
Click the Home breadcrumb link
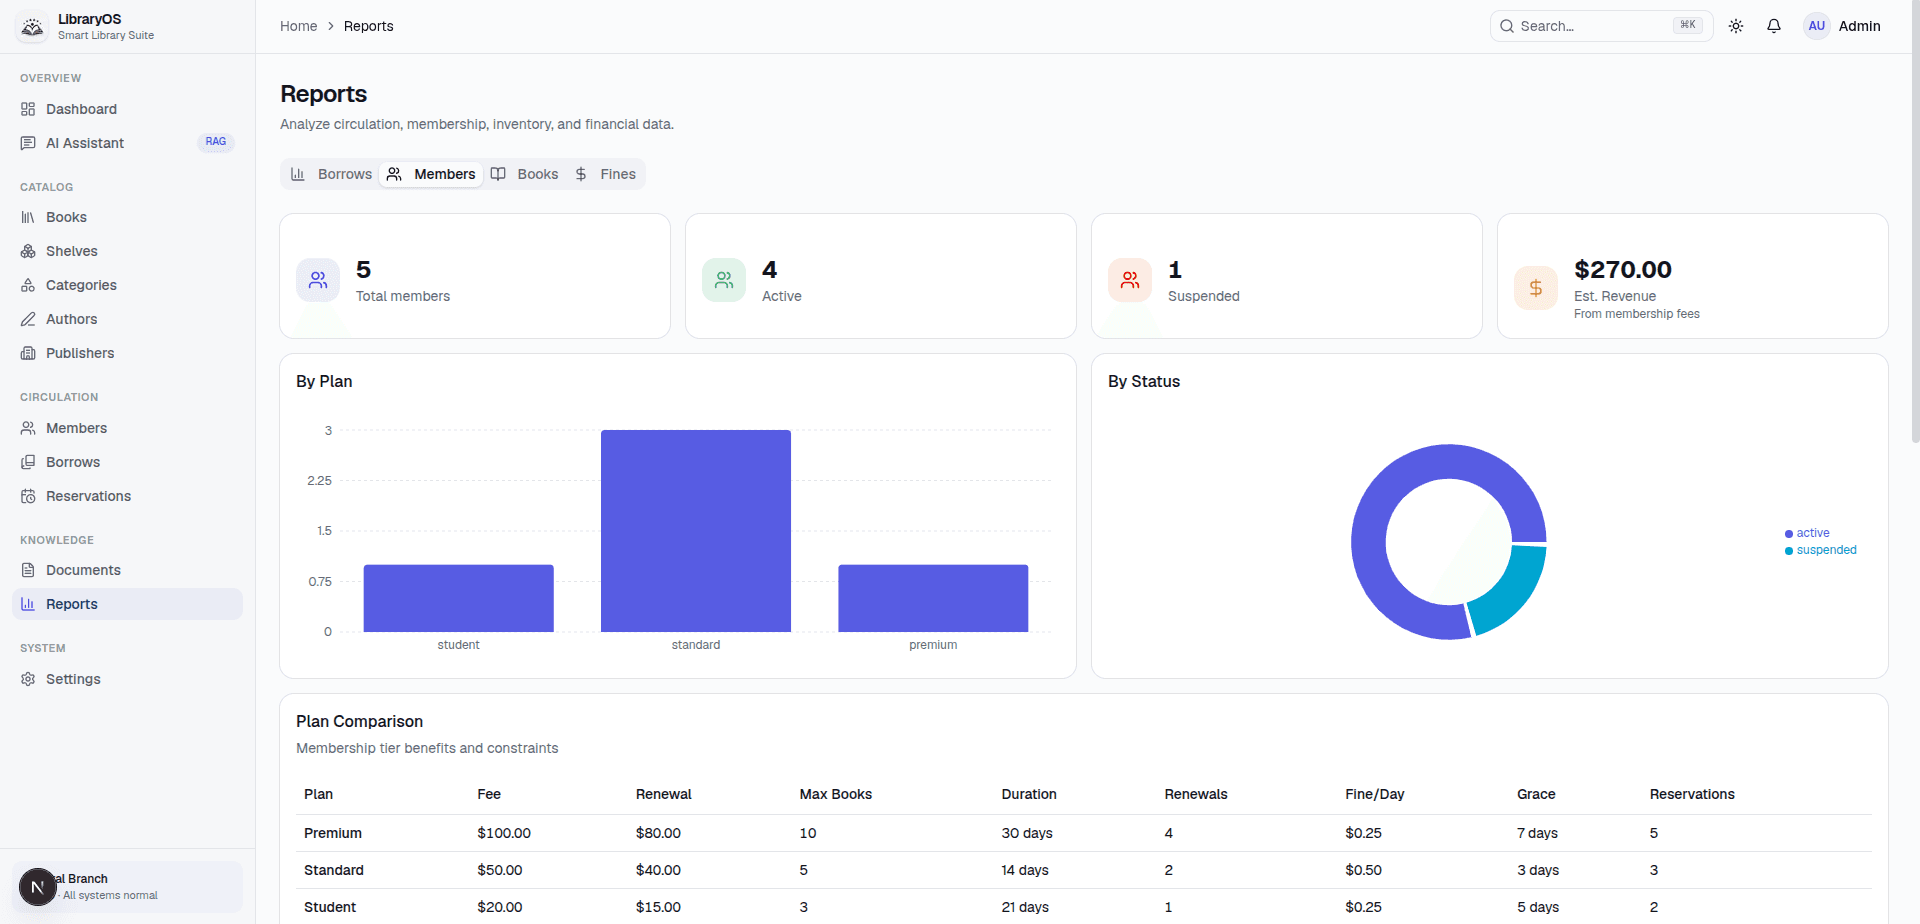[x=298, y=26]
